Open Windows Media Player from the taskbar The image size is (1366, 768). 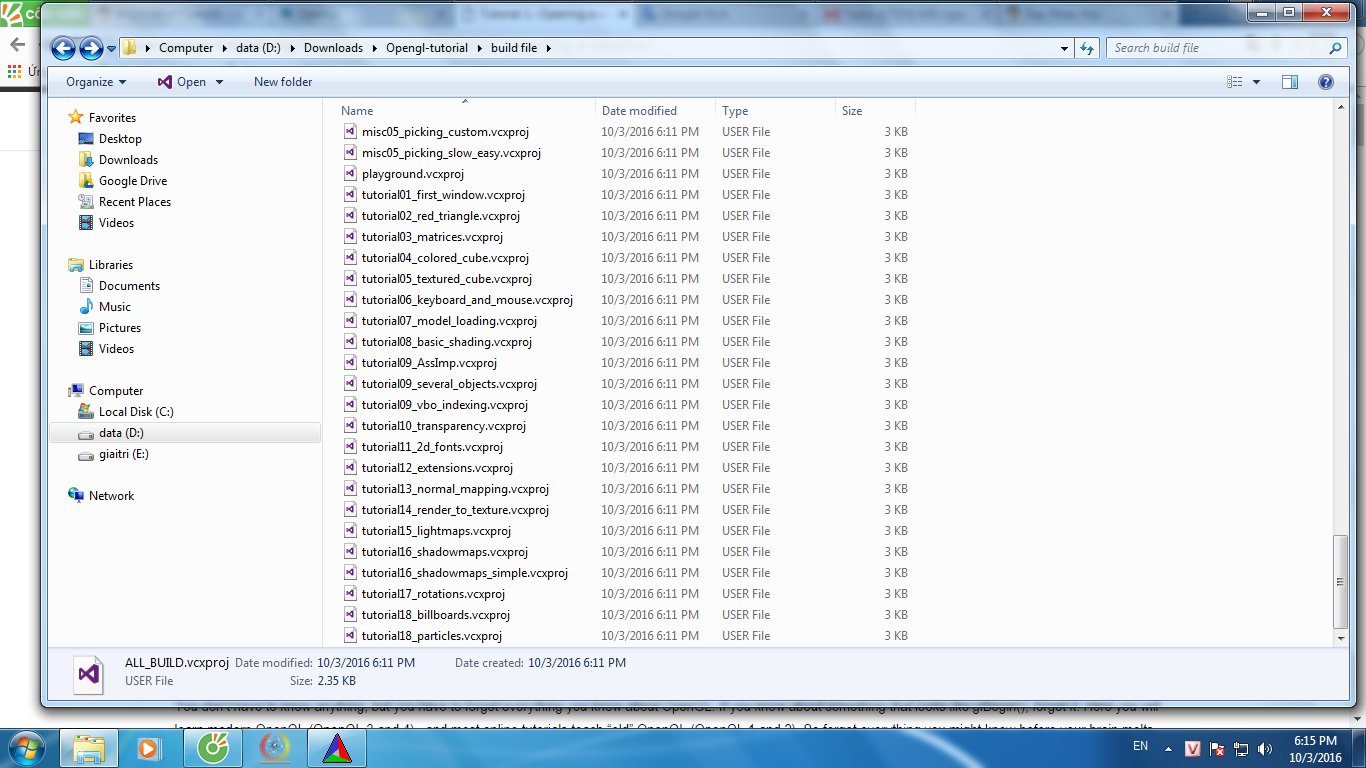(x=148, y=747)
